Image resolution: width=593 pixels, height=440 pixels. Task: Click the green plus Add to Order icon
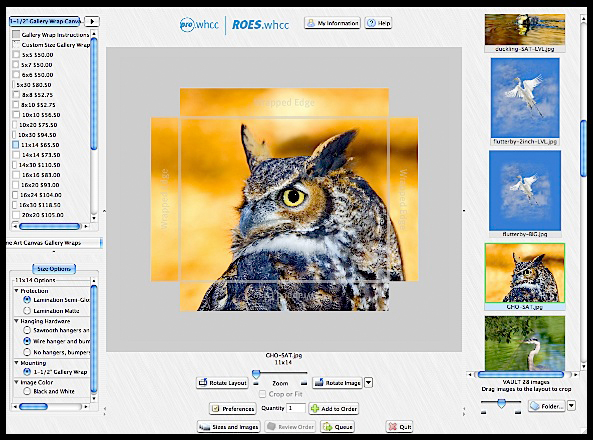315,409
